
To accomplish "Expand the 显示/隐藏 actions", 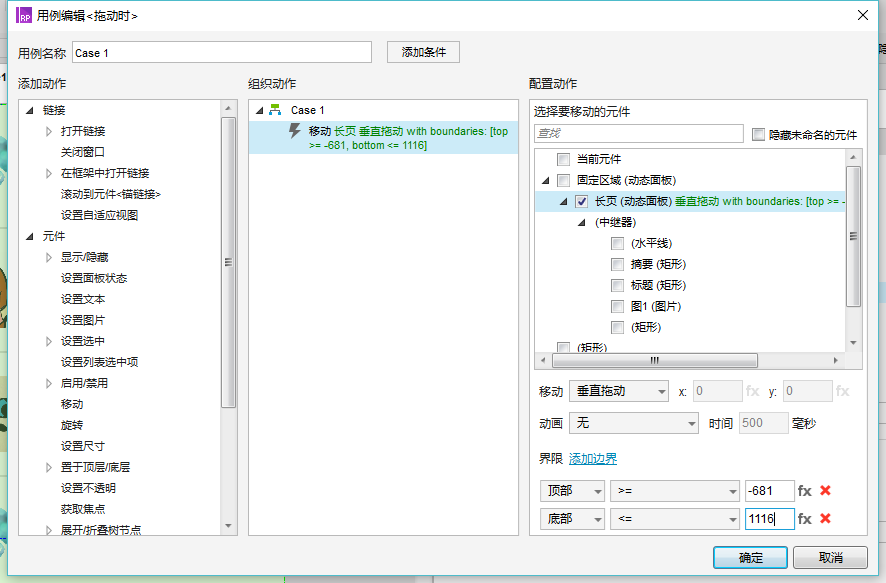I will click(49, 257).
